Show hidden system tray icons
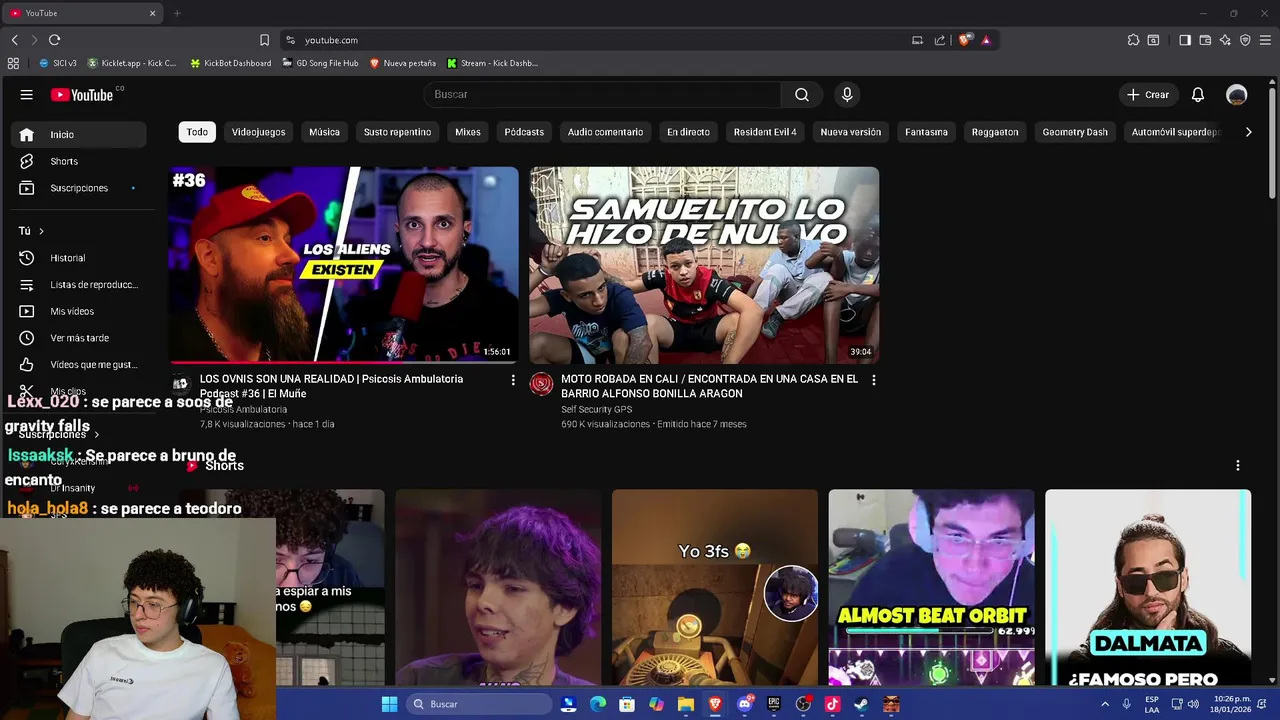Screen dimensions: 1280x720 tap(1105, 704)
